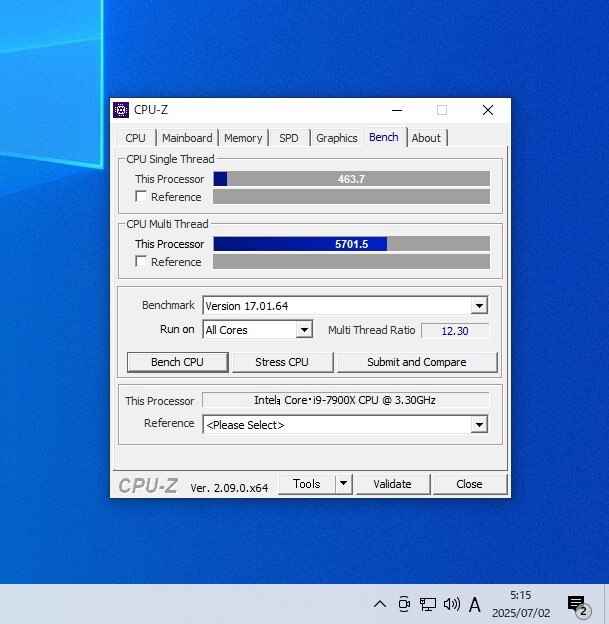Click the CPU-Z app icon in title bar
This screenshot has height=624, width=609.
coord(121,110)
